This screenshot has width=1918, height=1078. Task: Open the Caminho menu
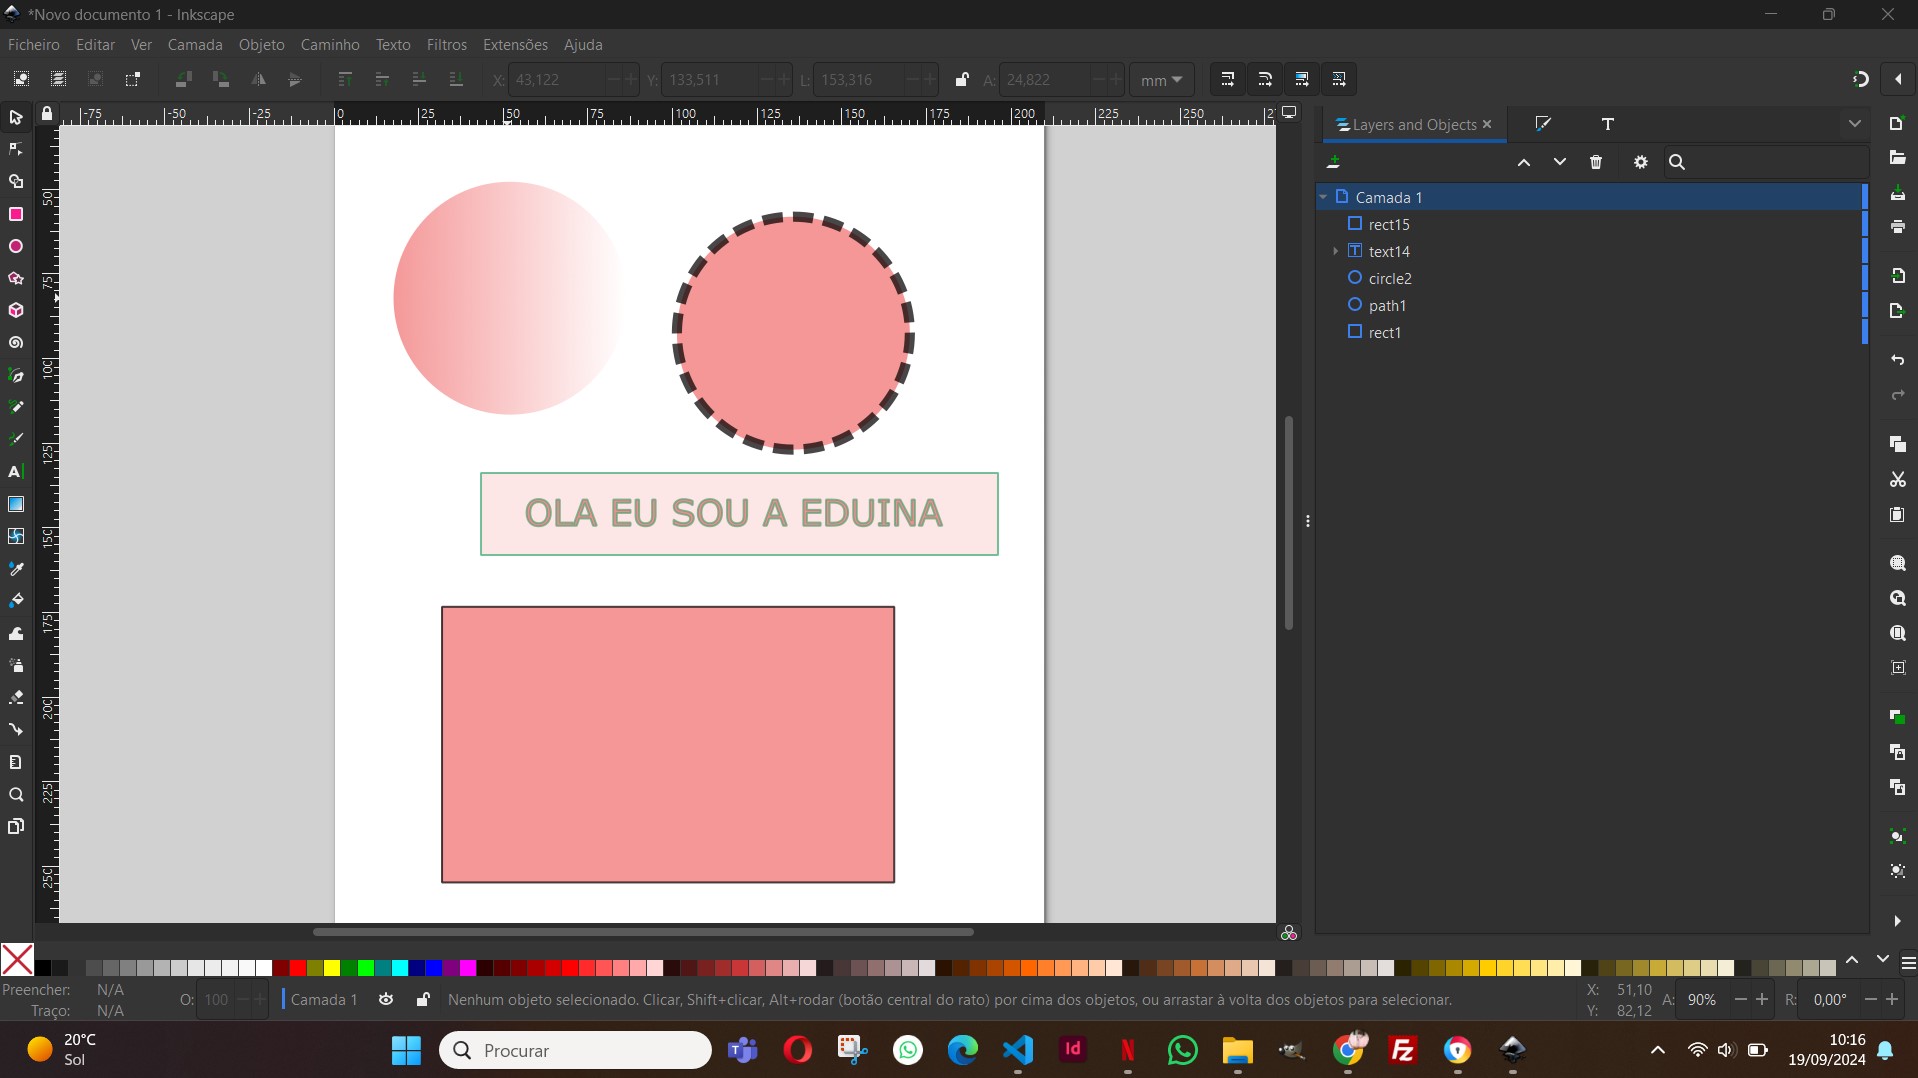pos(330,45)
